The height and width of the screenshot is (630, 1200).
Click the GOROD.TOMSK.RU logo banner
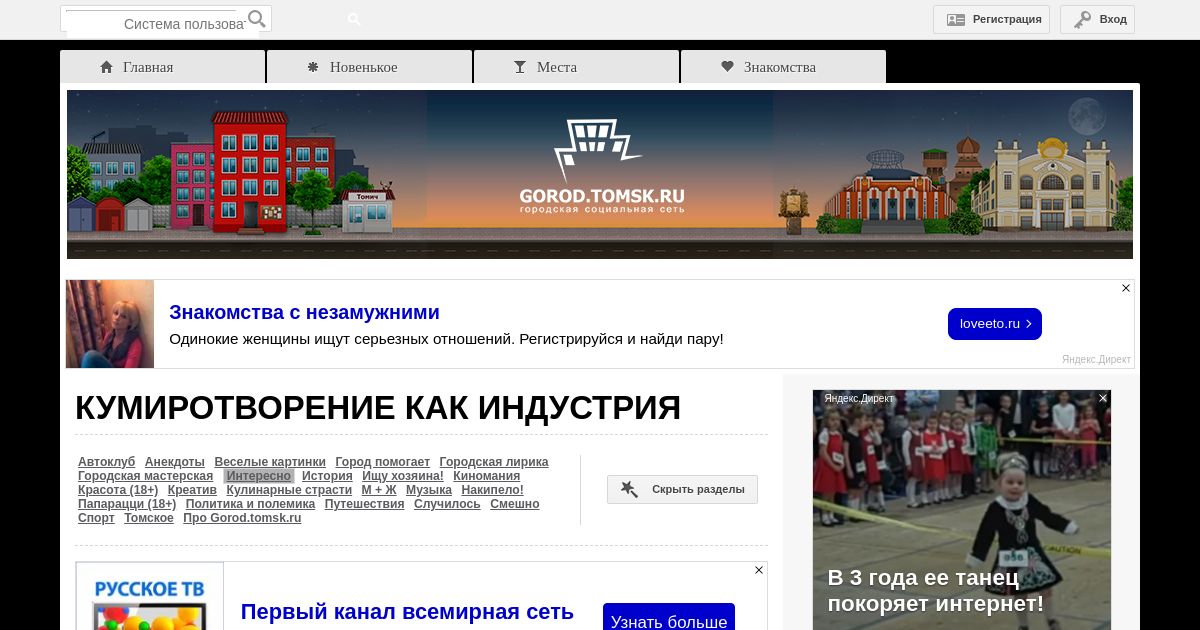[600, 174]
